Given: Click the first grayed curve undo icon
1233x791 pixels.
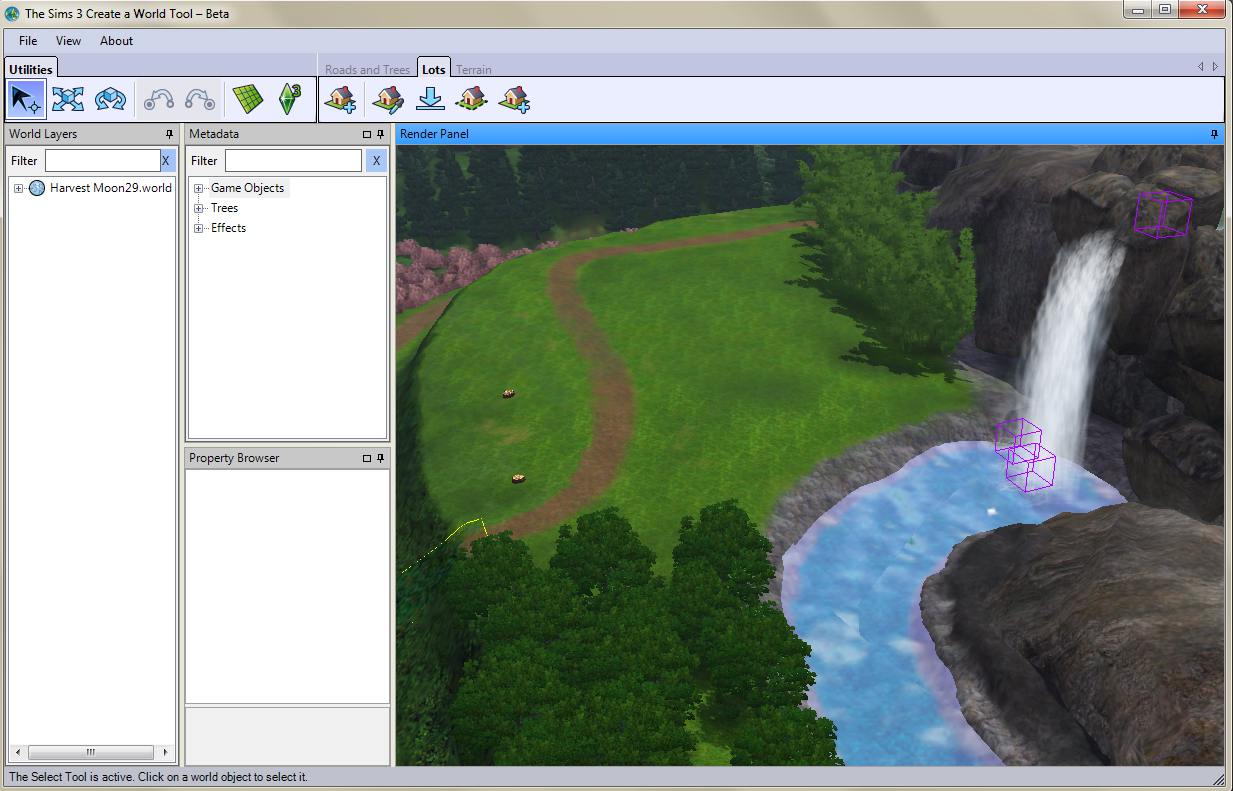Looking at the screenshot, I should (159, 99).
